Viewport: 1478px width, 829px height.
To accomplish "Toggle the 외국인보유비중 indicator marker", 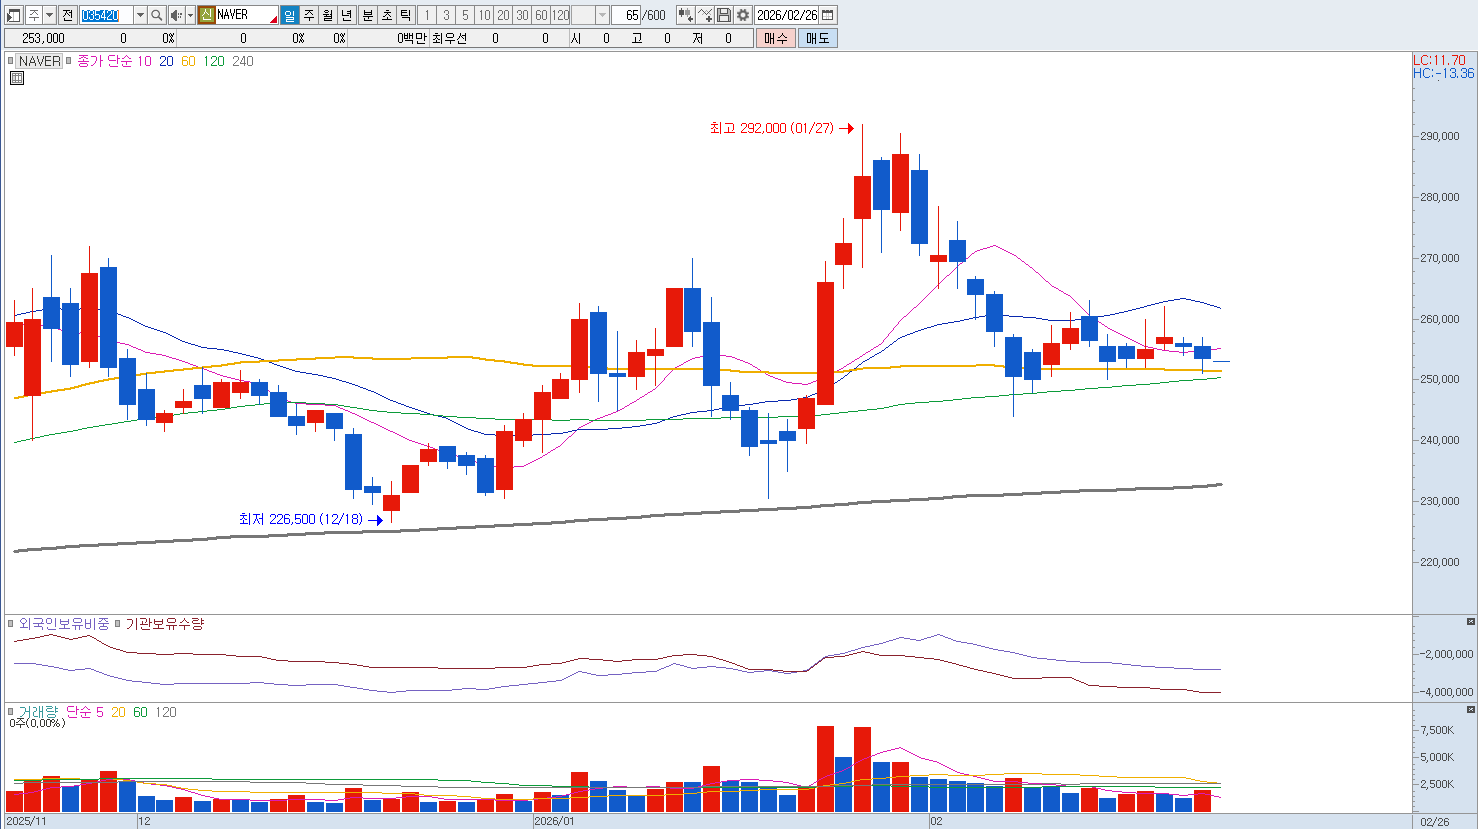I will [11, 624].
